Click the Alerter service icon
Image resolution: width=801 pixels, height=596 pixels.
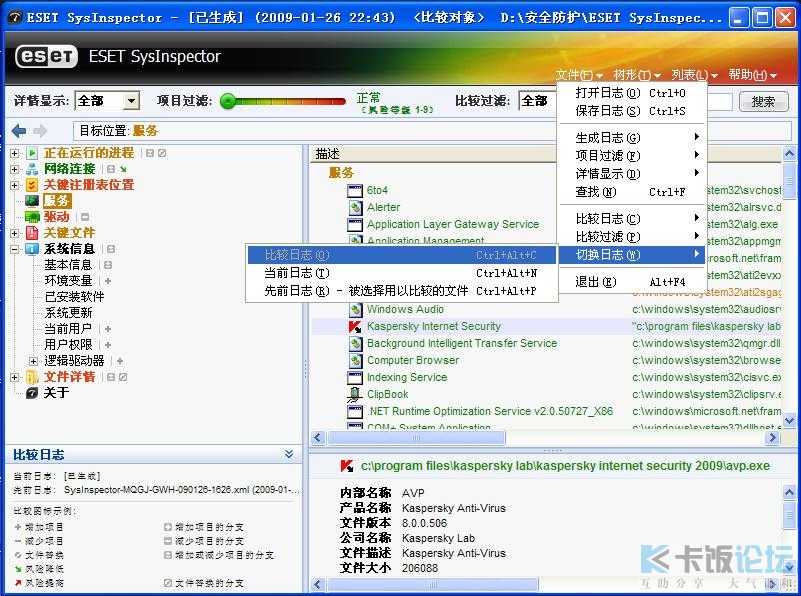point(355,207)
